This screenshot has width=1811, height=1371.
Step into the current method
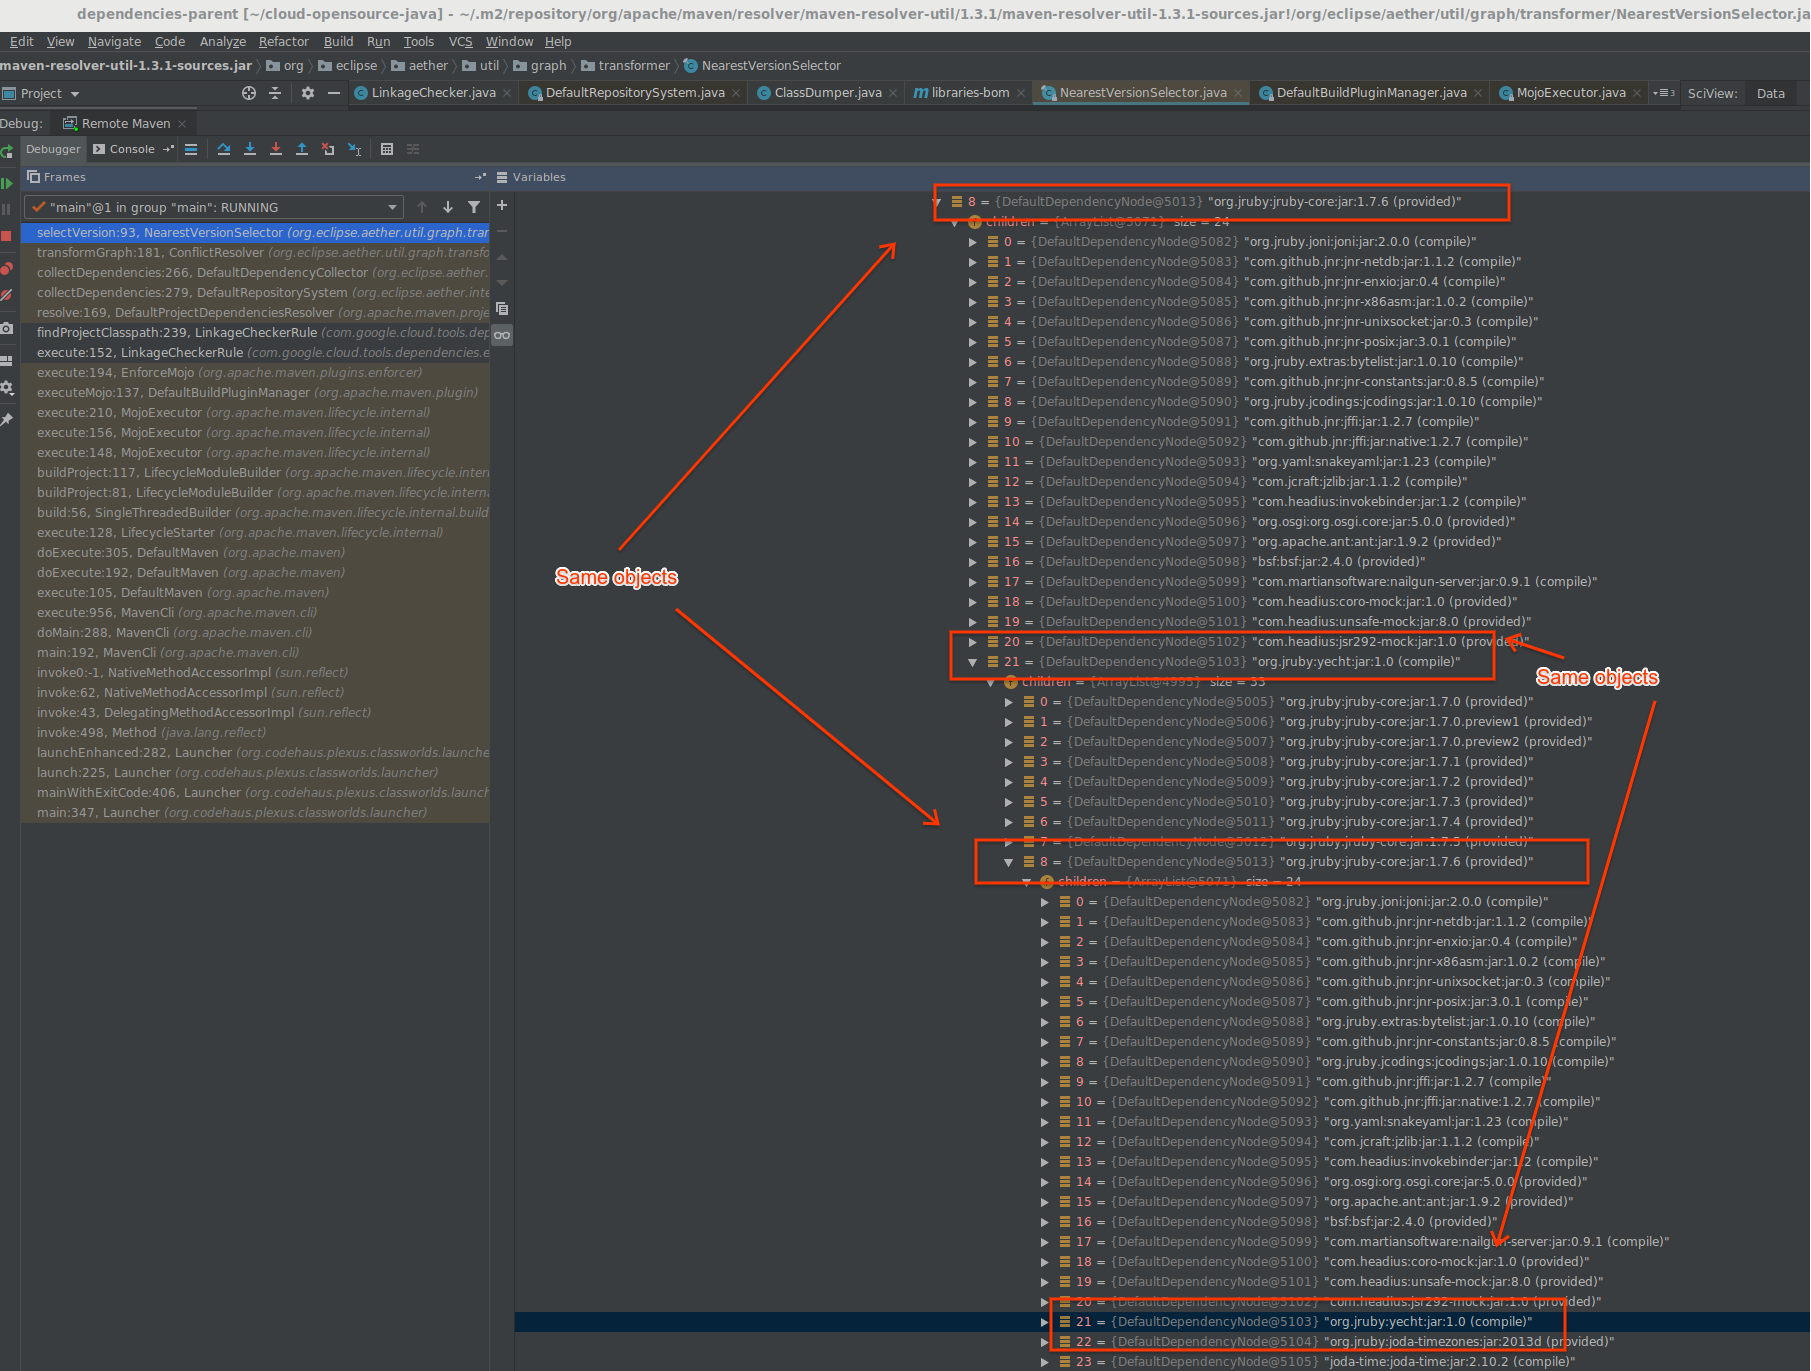[x=250, y=149]
